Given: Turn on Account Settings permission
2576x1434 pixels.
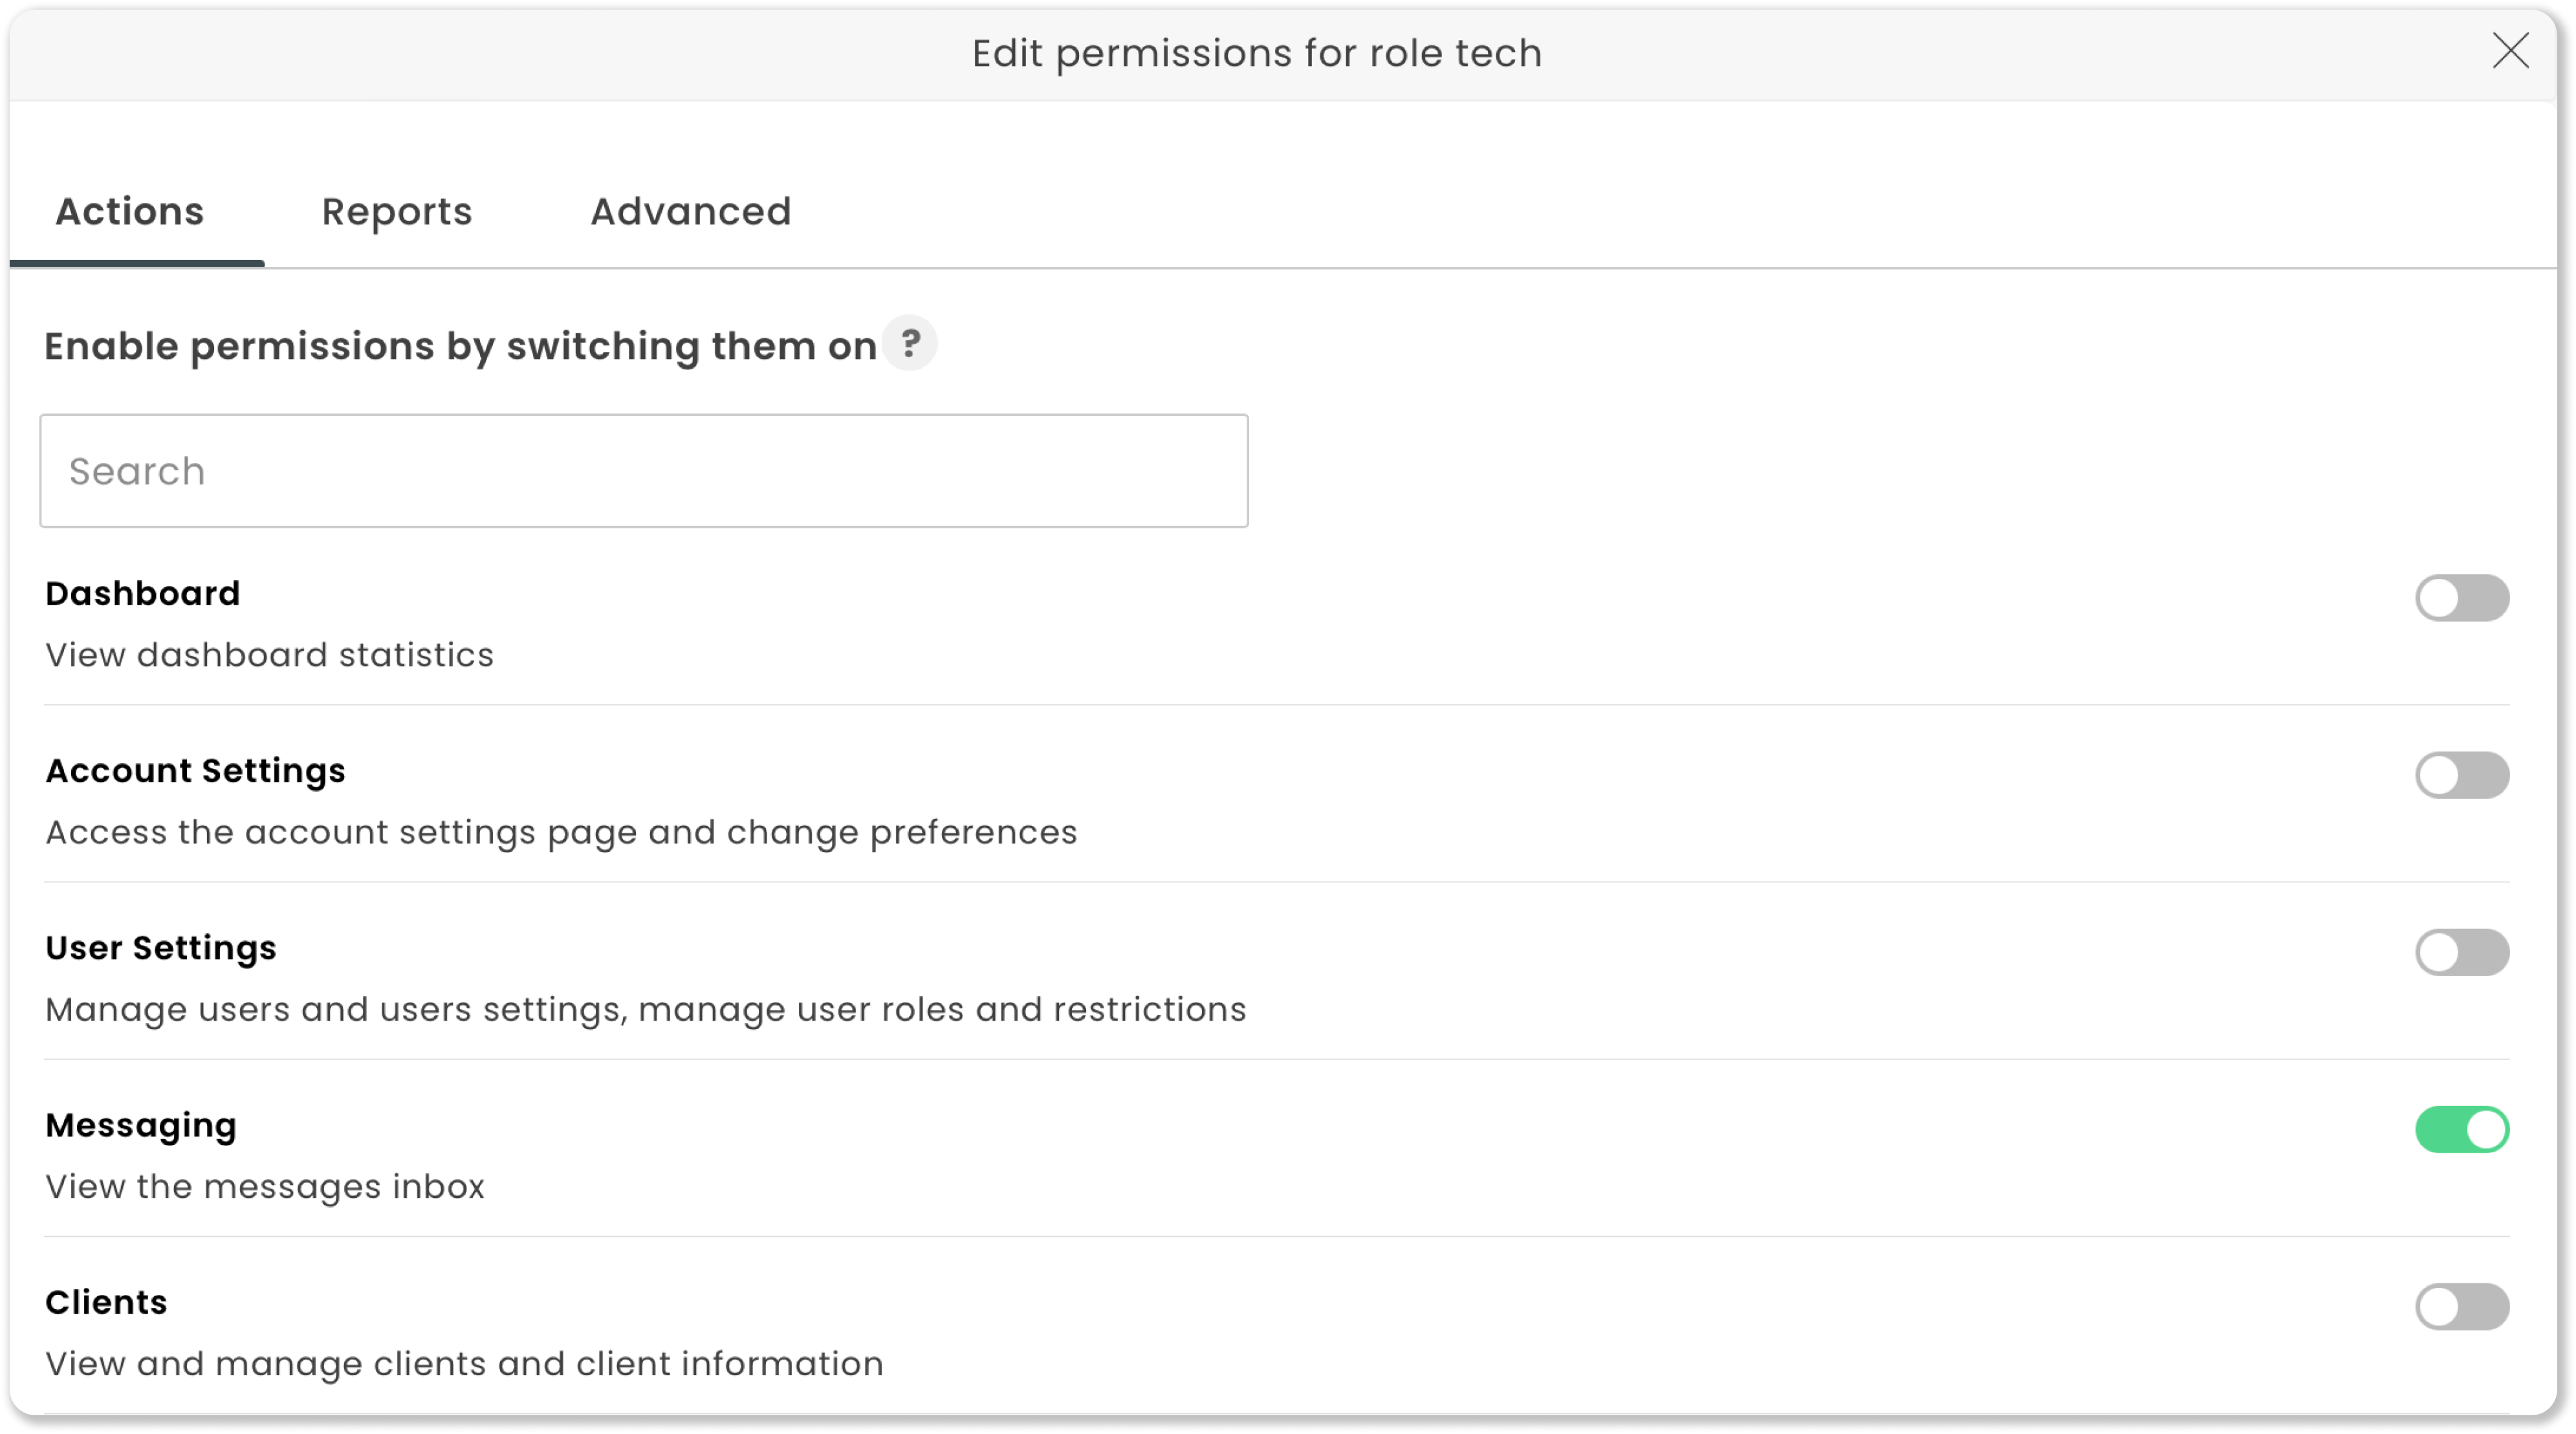Looking at the screenshot, I should click(2462, 775).
